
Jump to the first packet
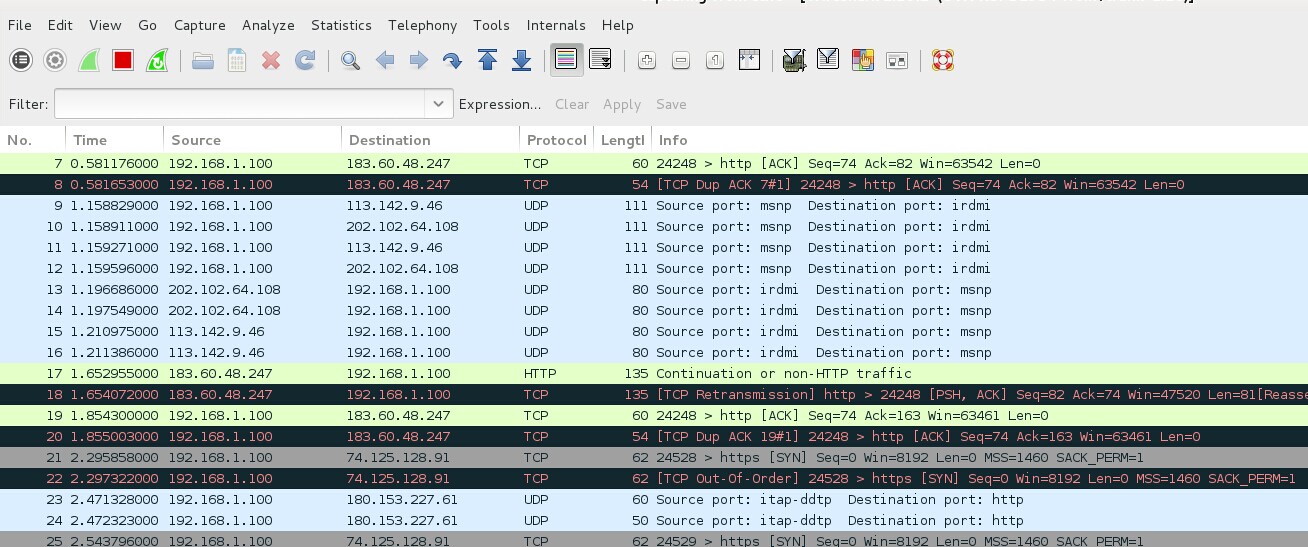[487, 61]
